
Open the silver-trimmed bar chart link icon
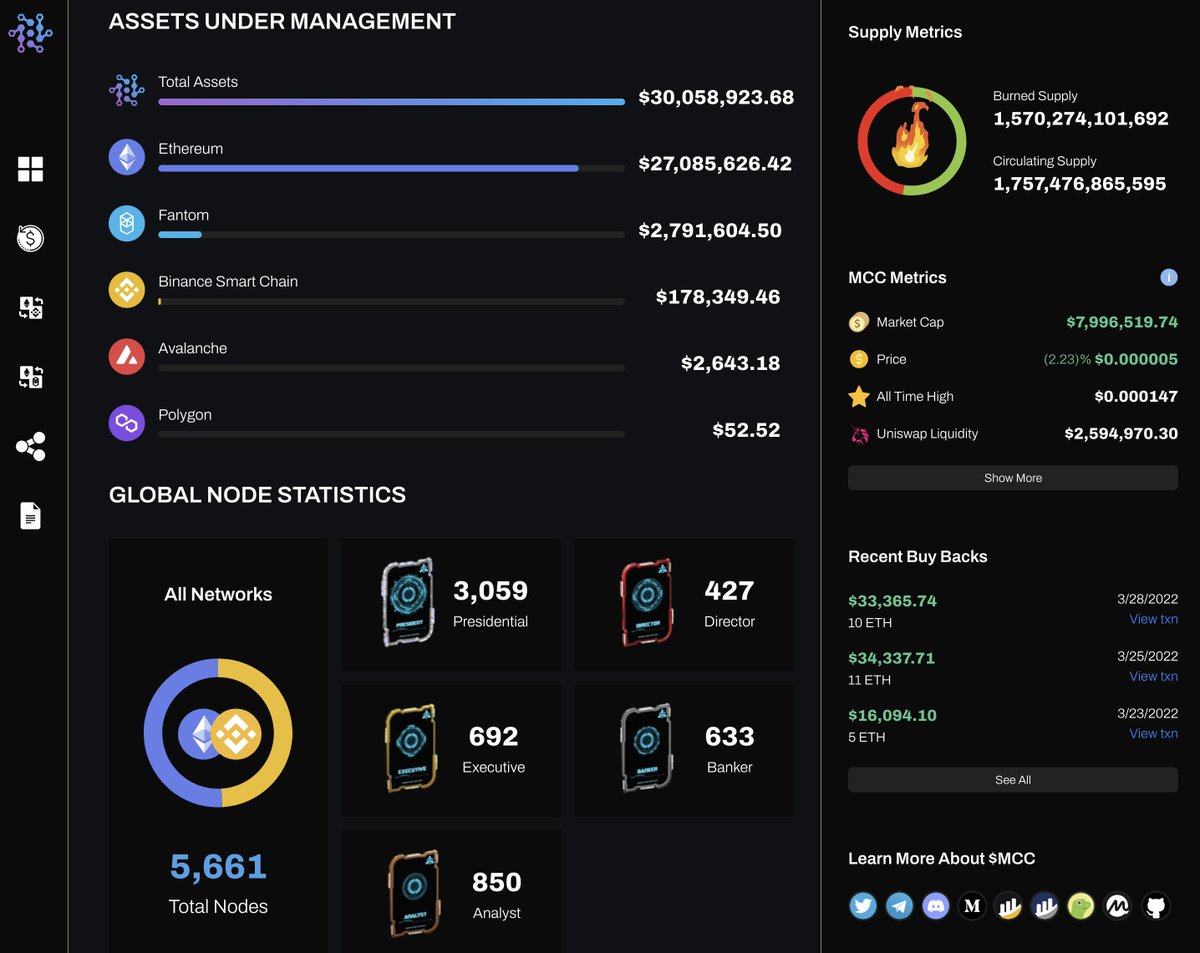point(1045,906)
